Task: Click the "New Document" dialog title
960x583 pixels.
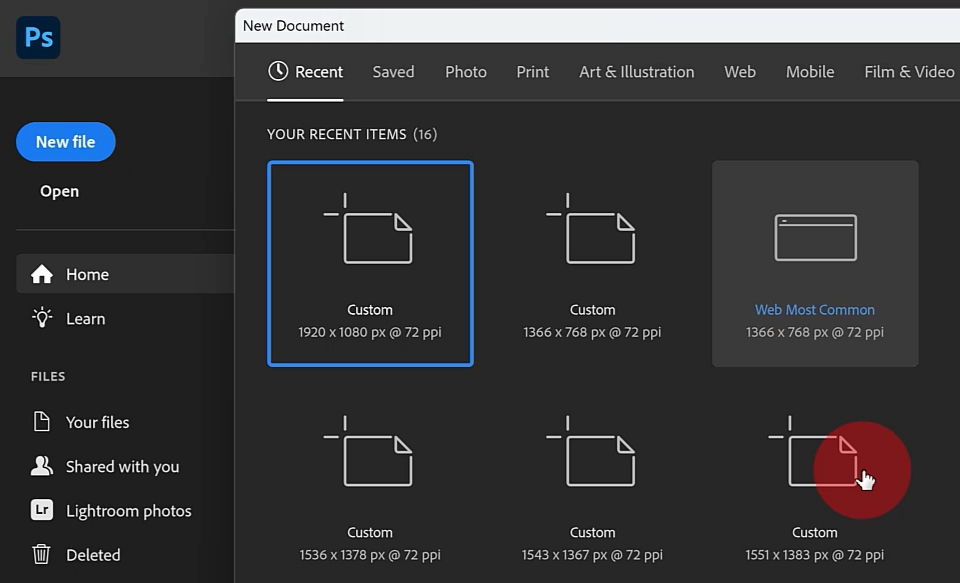Action: 293,26
